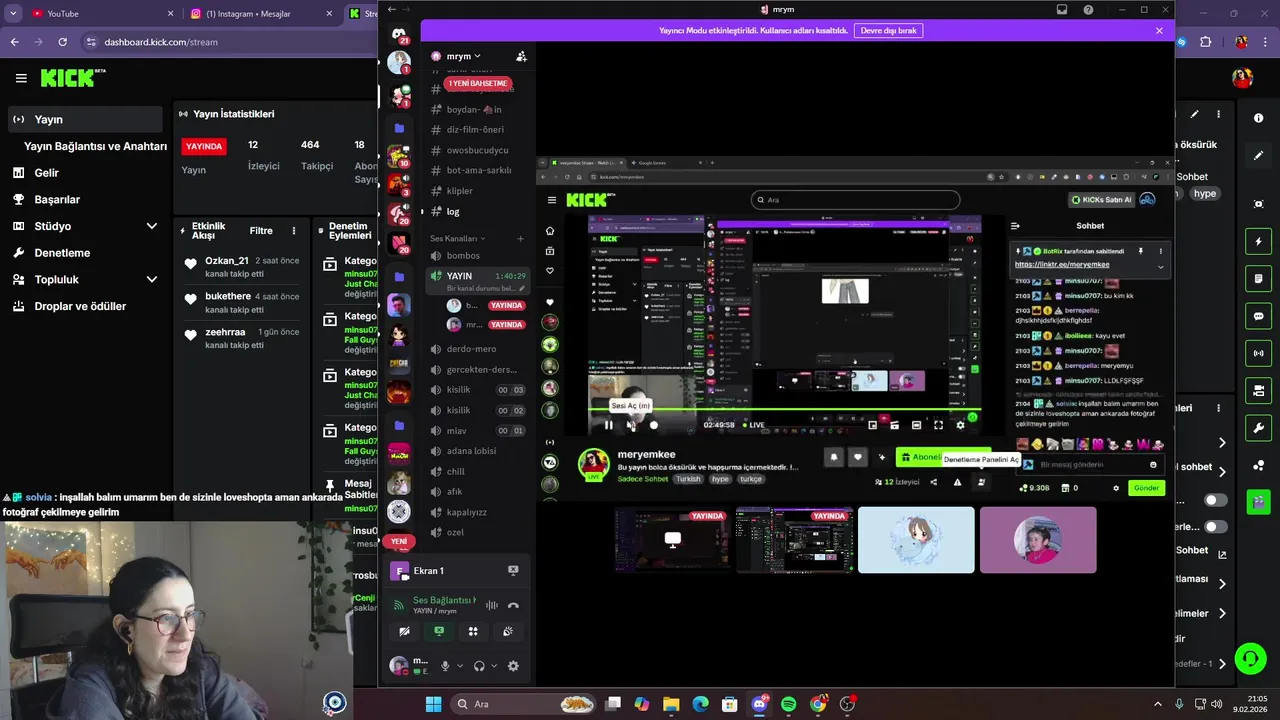
Task: Click the pencil edit icon in right toolbar
Action: [1258, 156]
